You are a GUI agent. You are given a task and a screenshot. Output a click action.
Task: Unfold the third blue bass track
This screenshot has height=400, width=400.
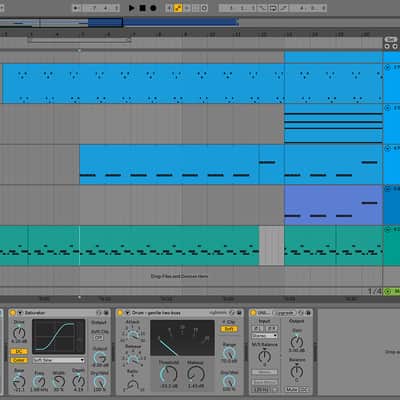pos(387,148)
